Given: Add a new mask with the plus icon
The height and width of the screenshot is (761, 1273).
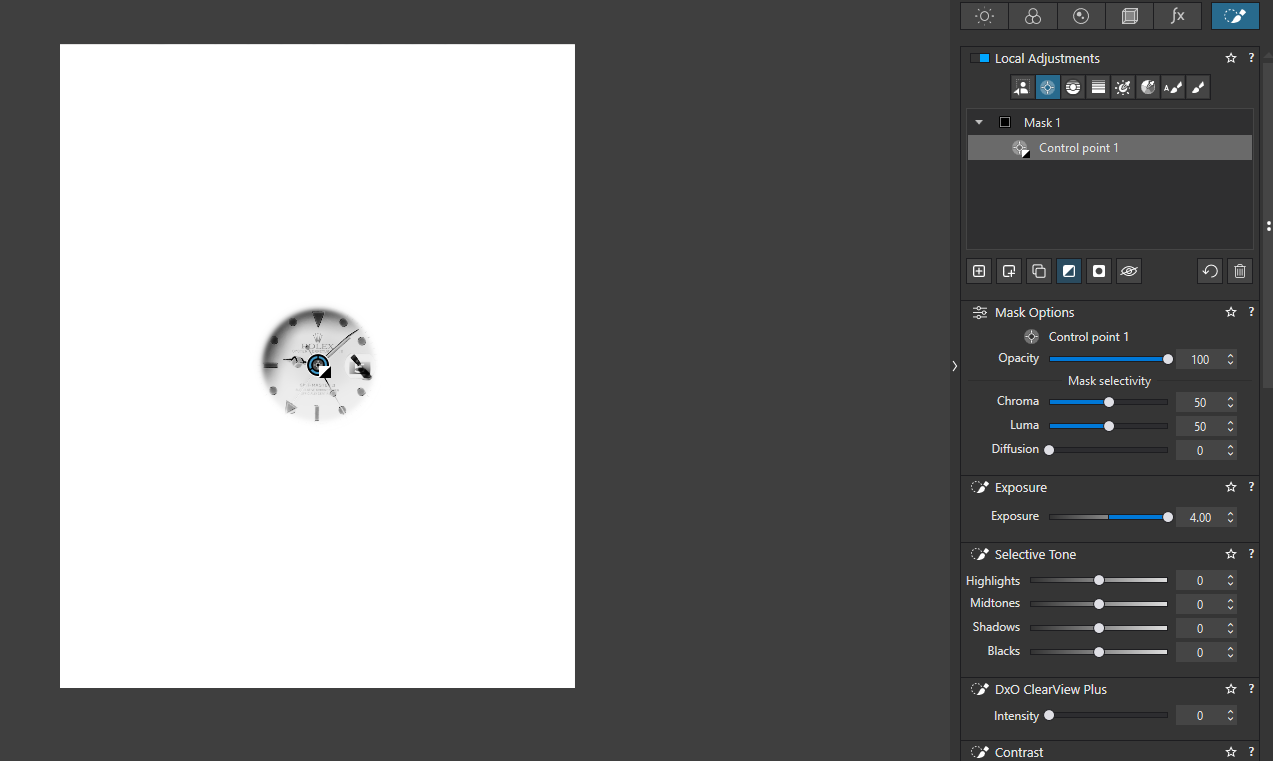Looking at the screenshot, I should [x=979, y=271].
